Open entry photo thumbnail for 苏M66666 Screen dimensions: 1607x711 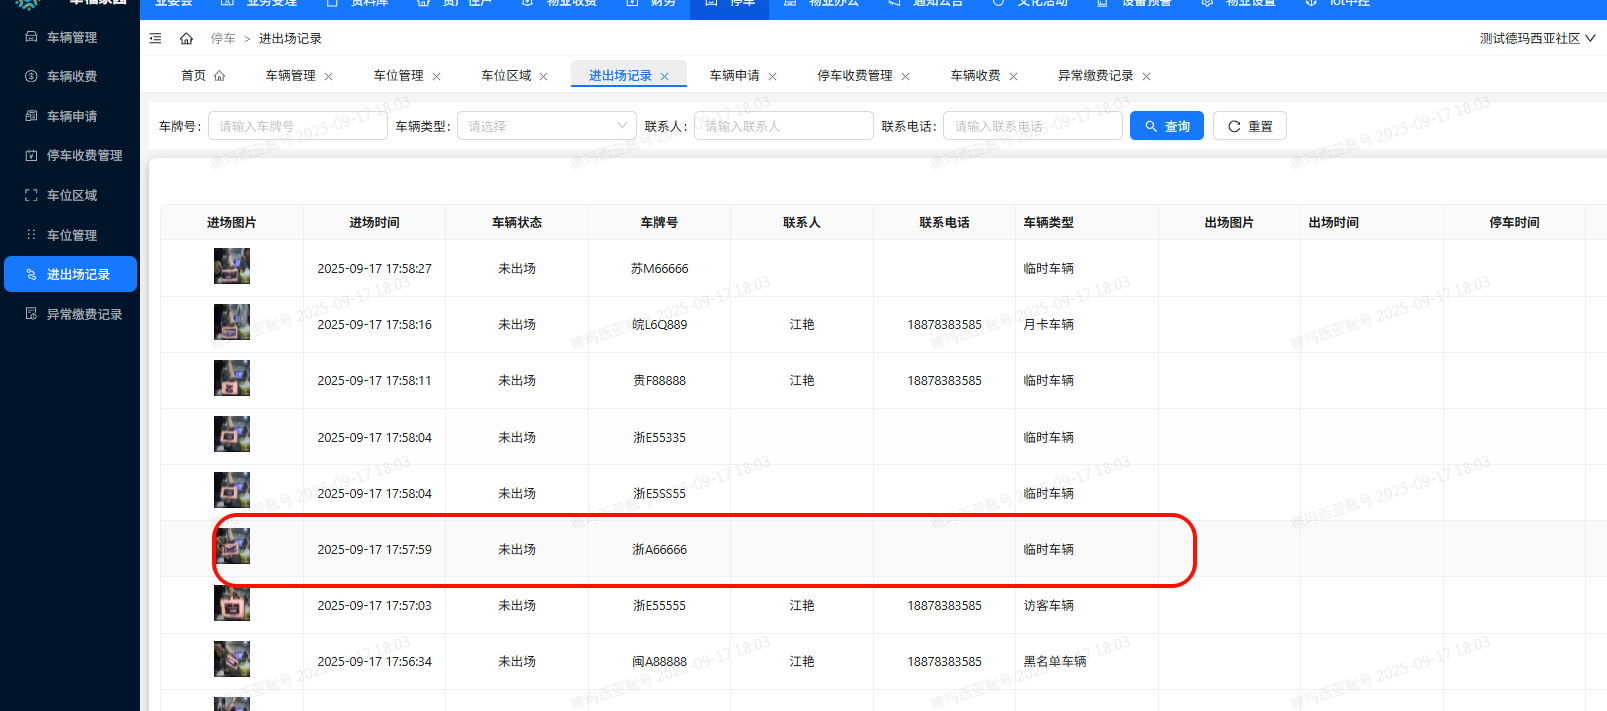(x=232, y=267)
